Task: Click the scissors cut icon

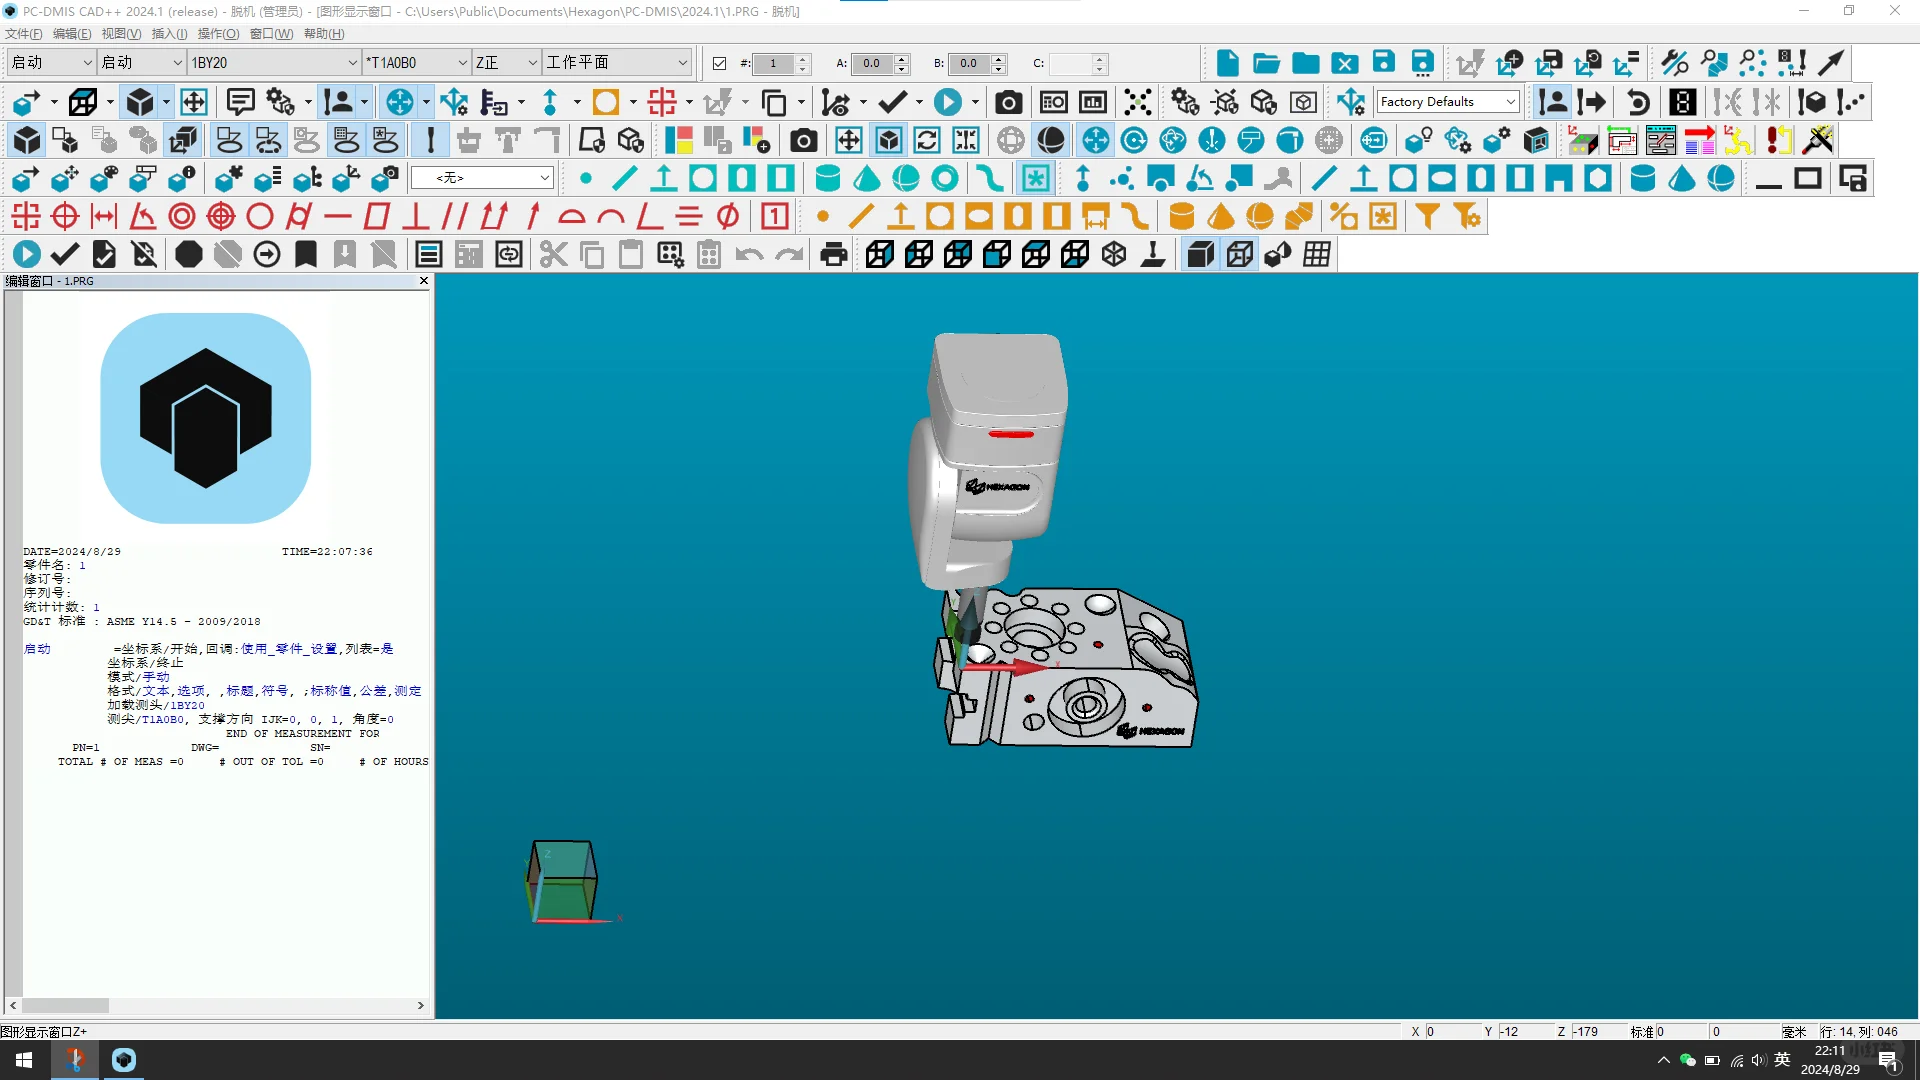Action: [552, 255]
